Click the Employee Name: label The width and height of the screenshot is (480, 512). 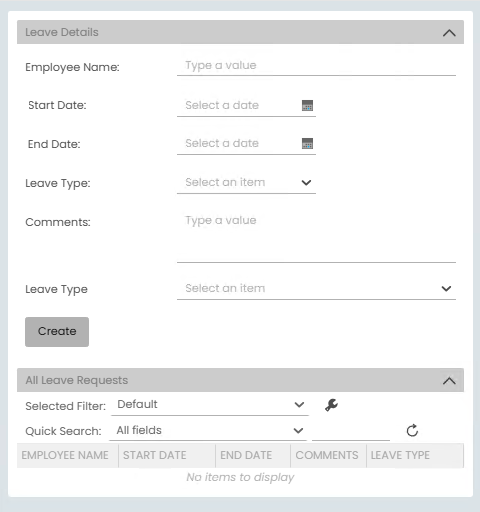(72, 67)
